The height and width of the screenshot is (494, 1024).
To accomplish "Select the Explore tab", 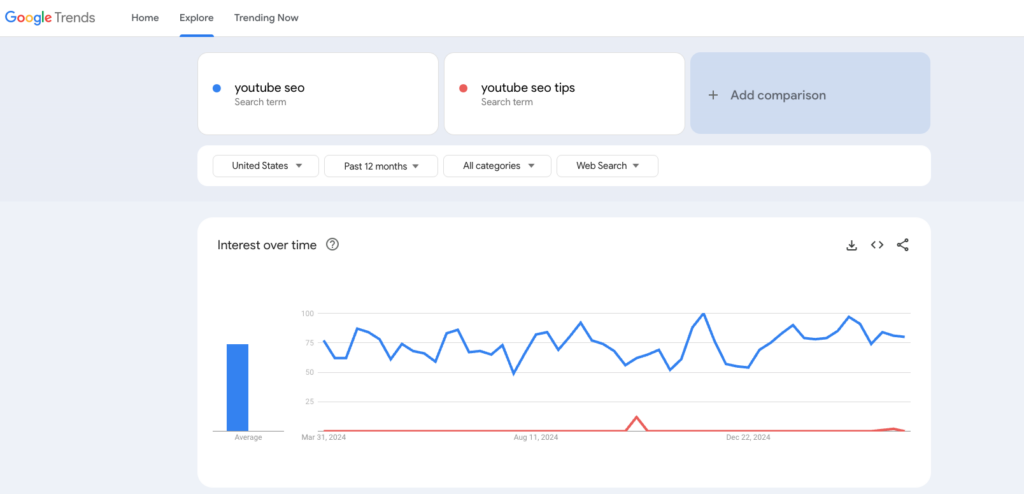I will (197, 18).
